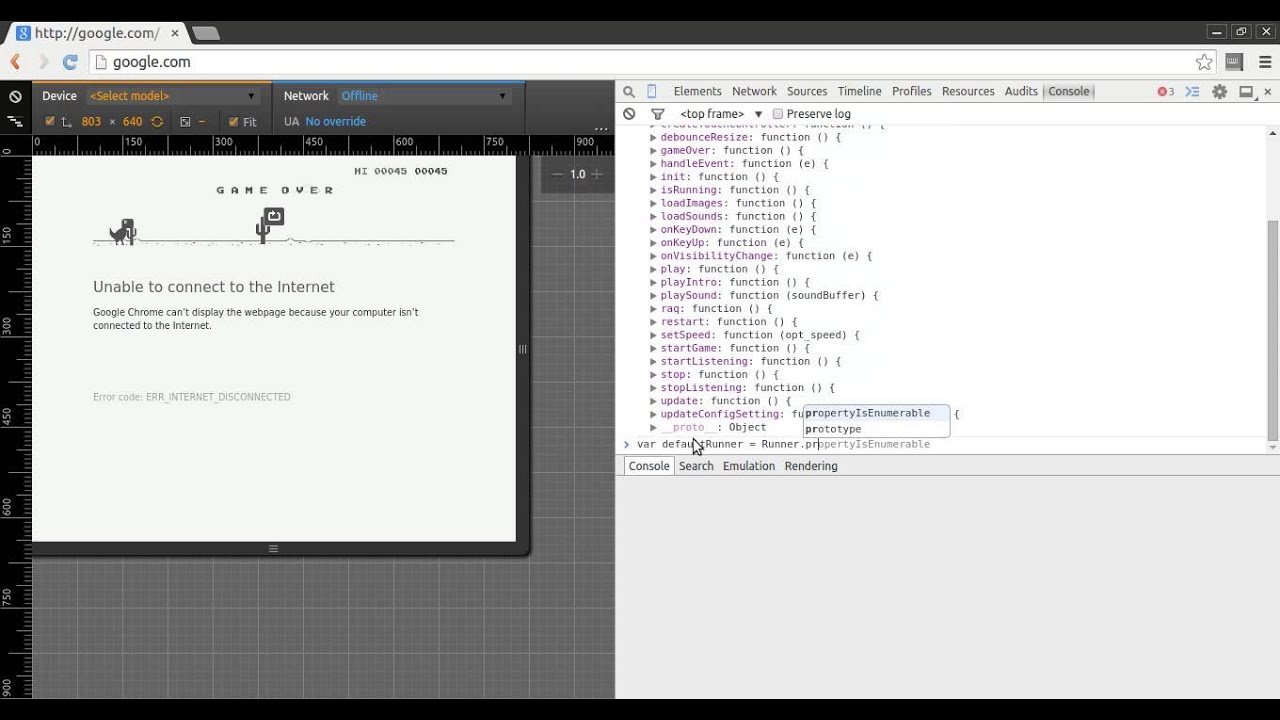Open the Chrome hamburger menu

tap(1265, 62)
